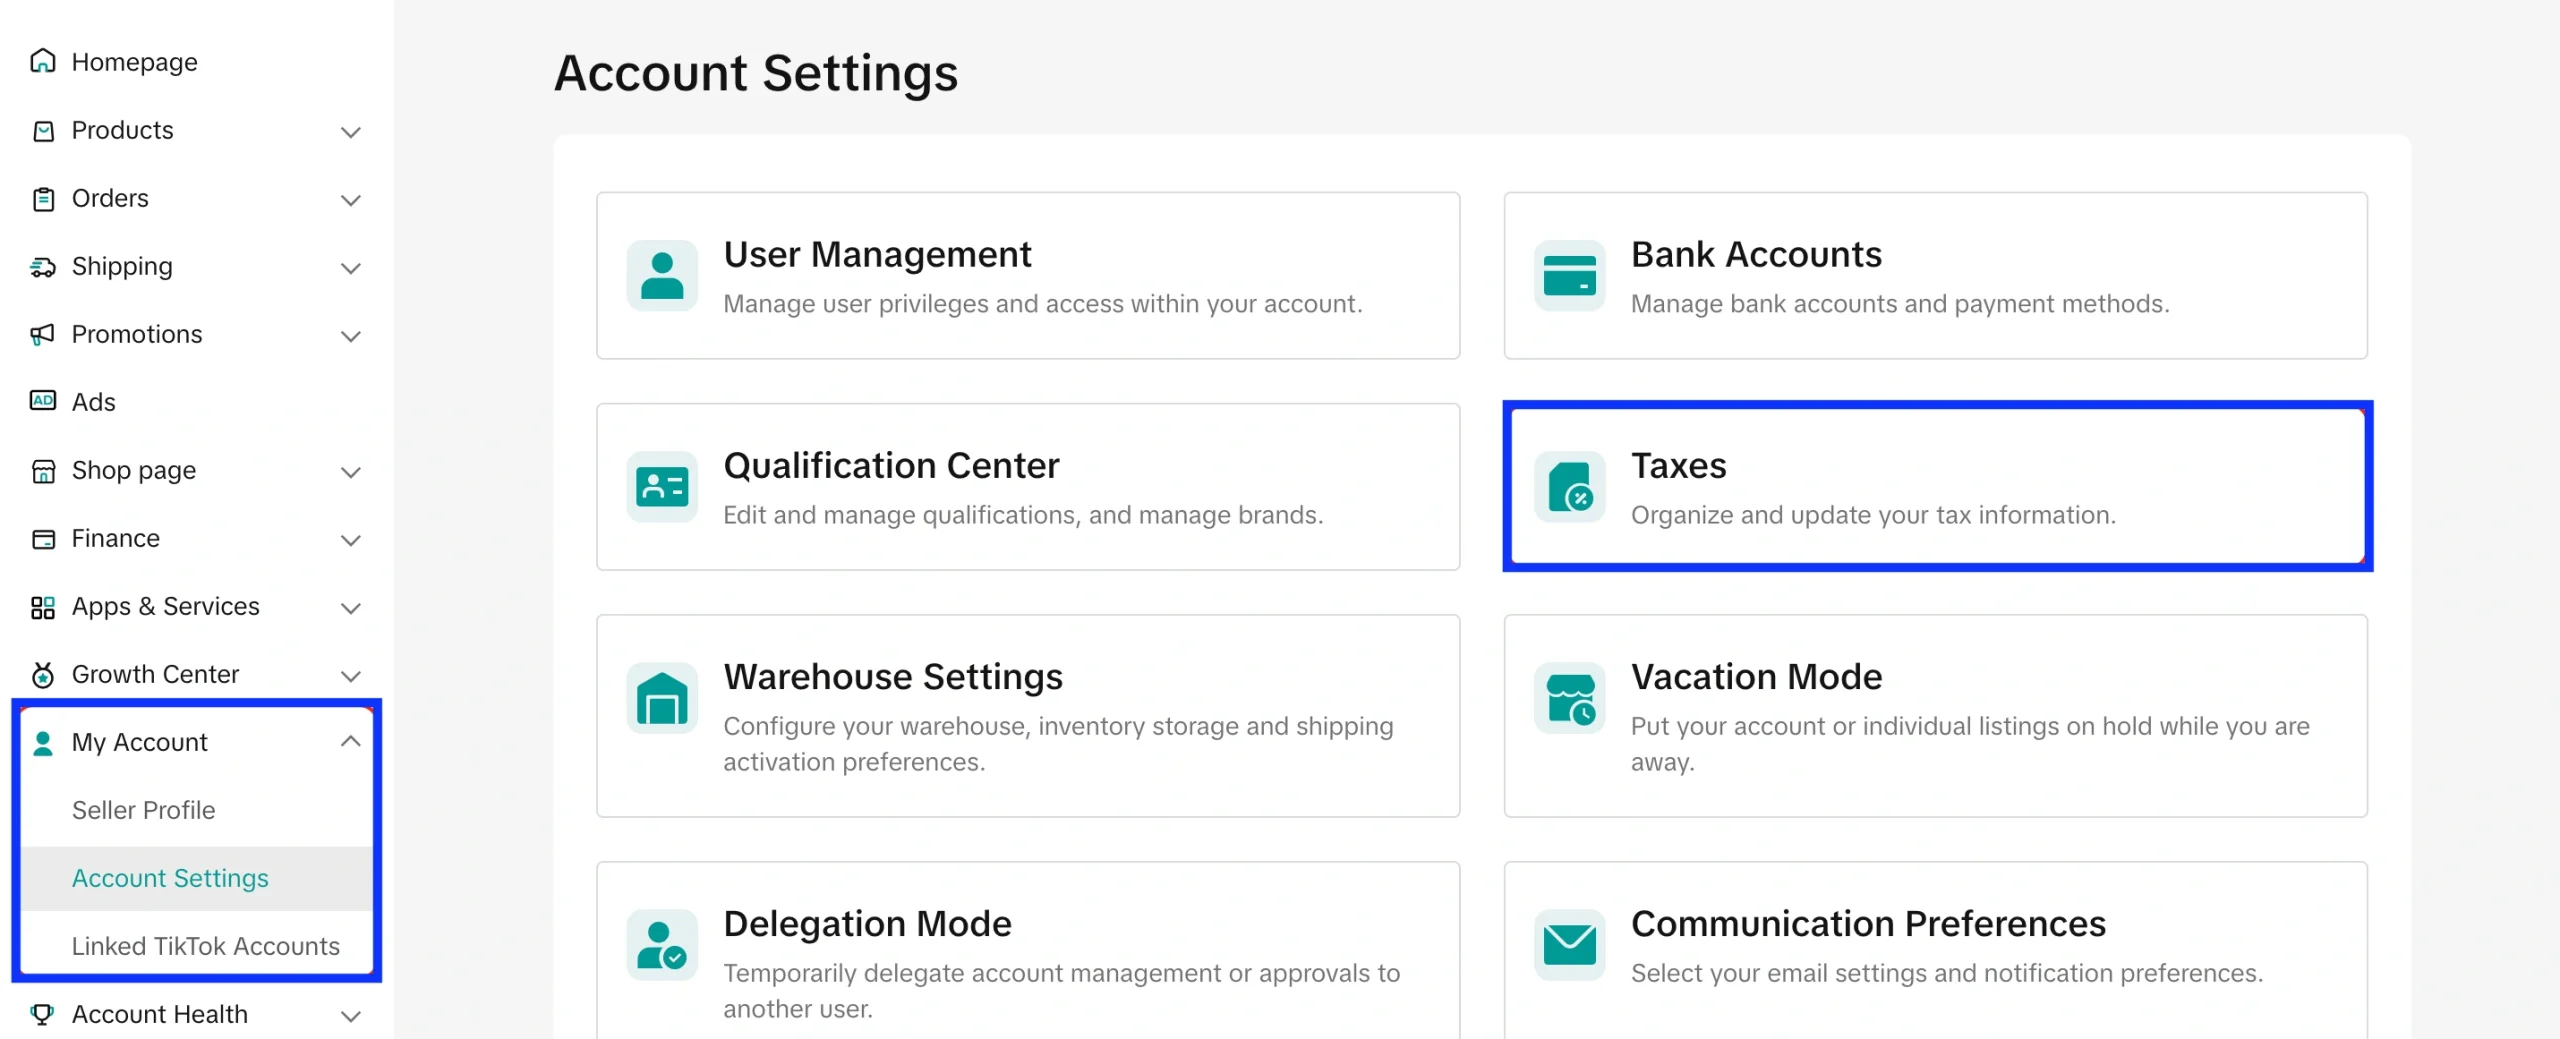Click the Delegation Mode user-check icon
This screenshot has height=1039, width=2560.
(x=661, y=945)
